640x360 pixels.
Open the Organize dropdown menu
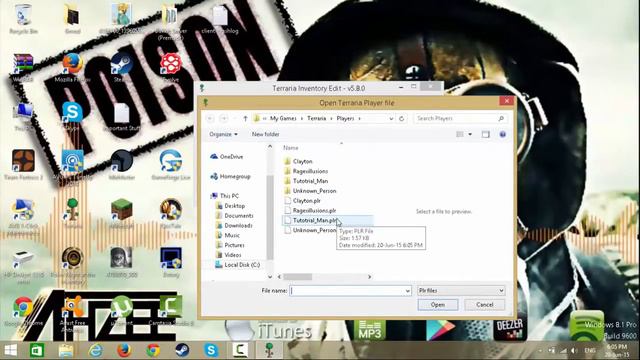click(223, 134)
